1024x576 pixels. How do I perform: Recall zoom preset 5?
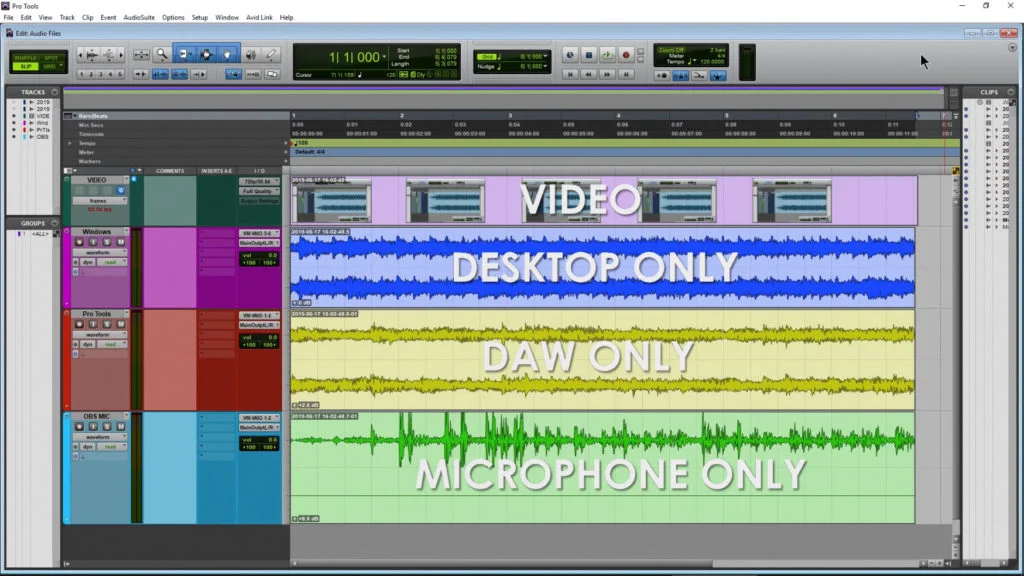point(120,75)
